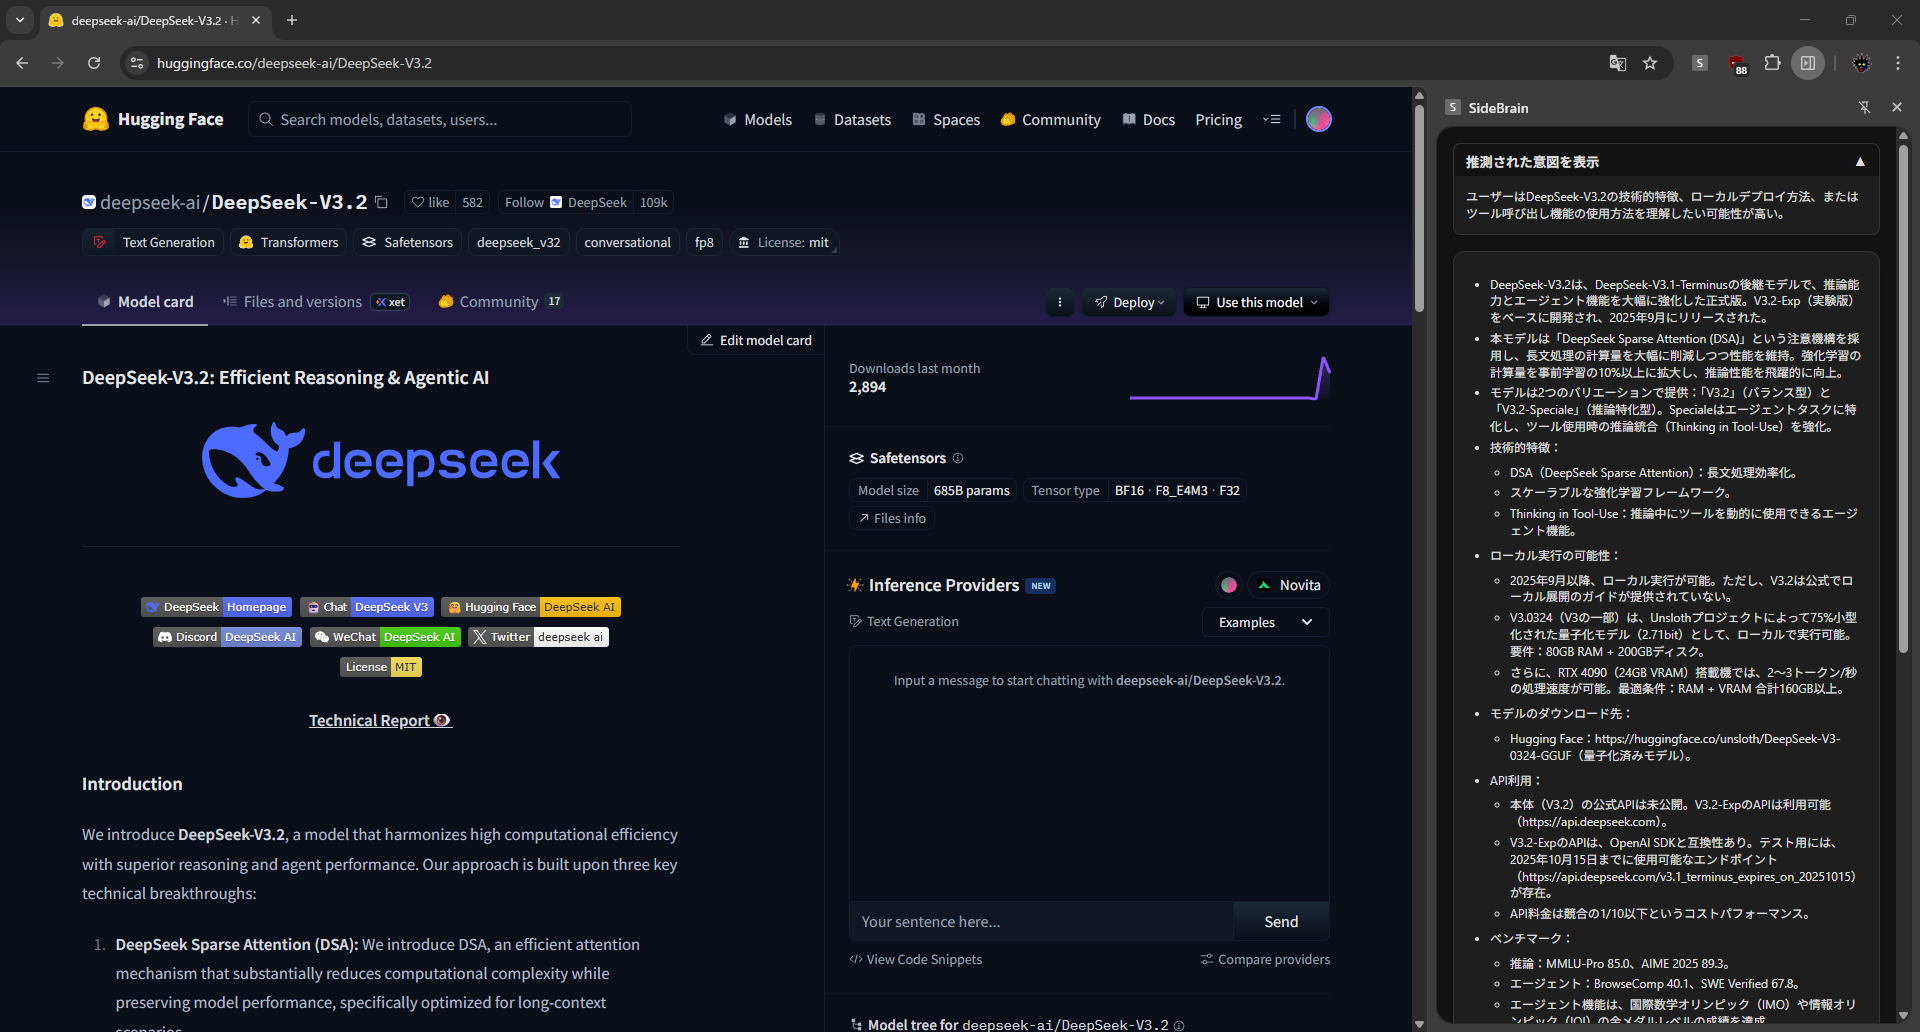The width and height of the screenshot is (1920, 1032).
Task: Open the Technical Report link
Action: [380, 720]
